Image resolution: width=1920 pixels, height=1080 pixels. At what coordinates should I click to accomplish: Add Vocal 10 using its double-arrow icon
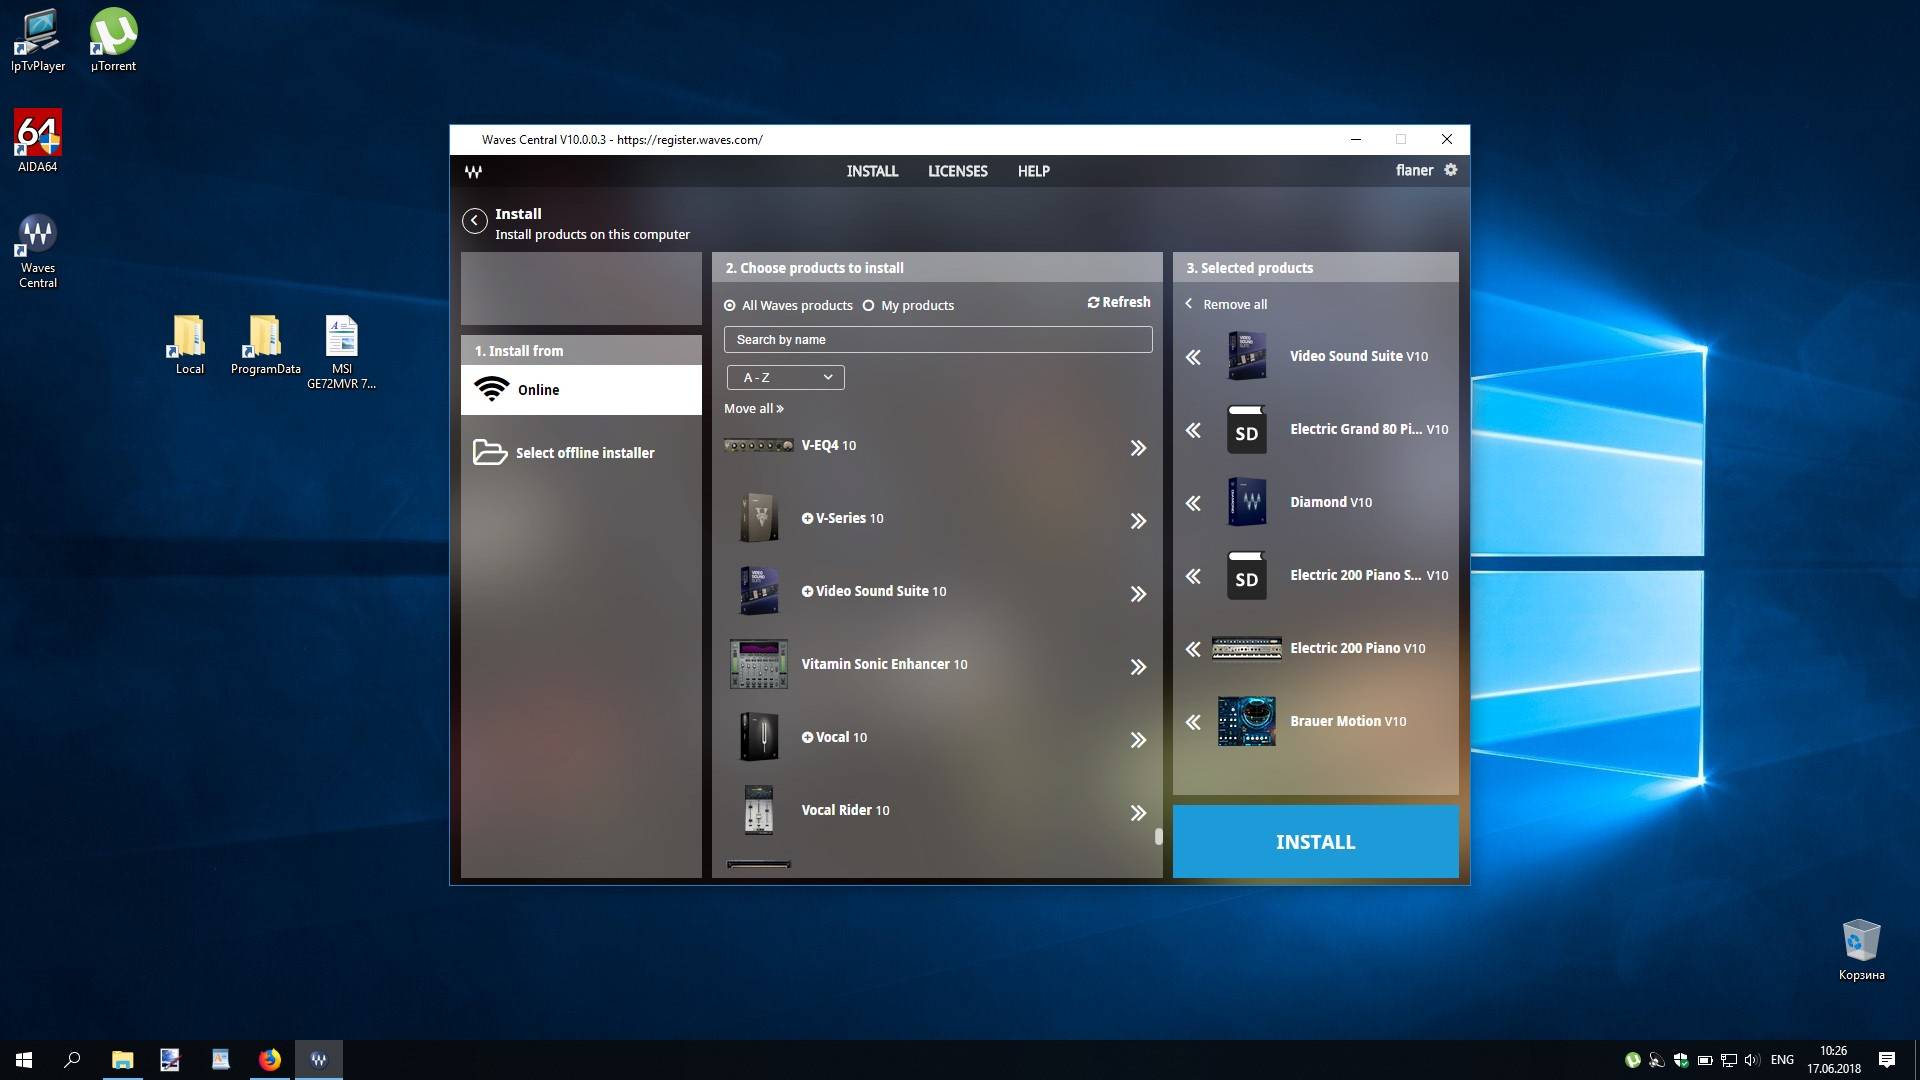coord(1138,740)
